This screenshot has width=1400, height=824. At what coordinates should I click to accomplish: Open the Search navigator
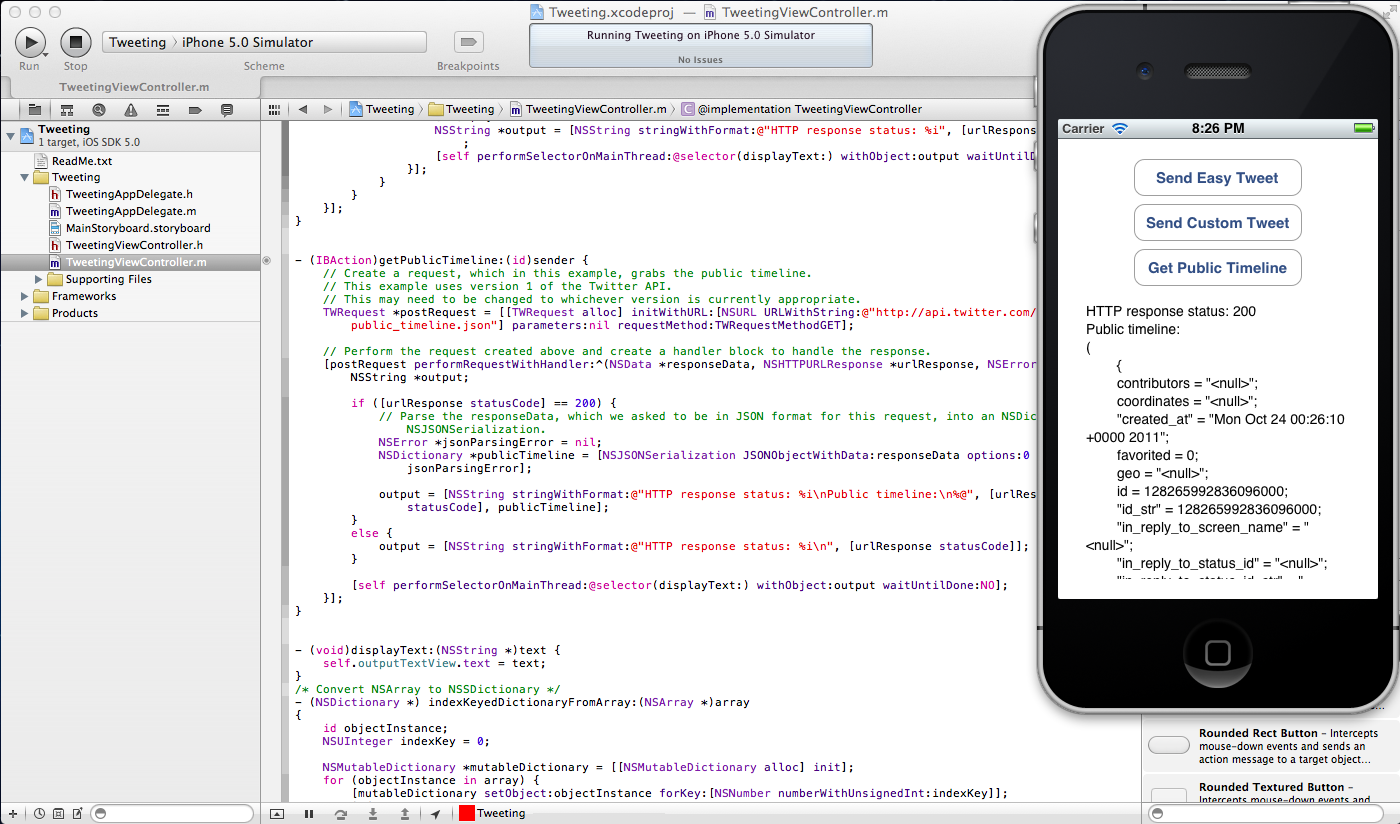pyautogui.click(x=99, y=109)
